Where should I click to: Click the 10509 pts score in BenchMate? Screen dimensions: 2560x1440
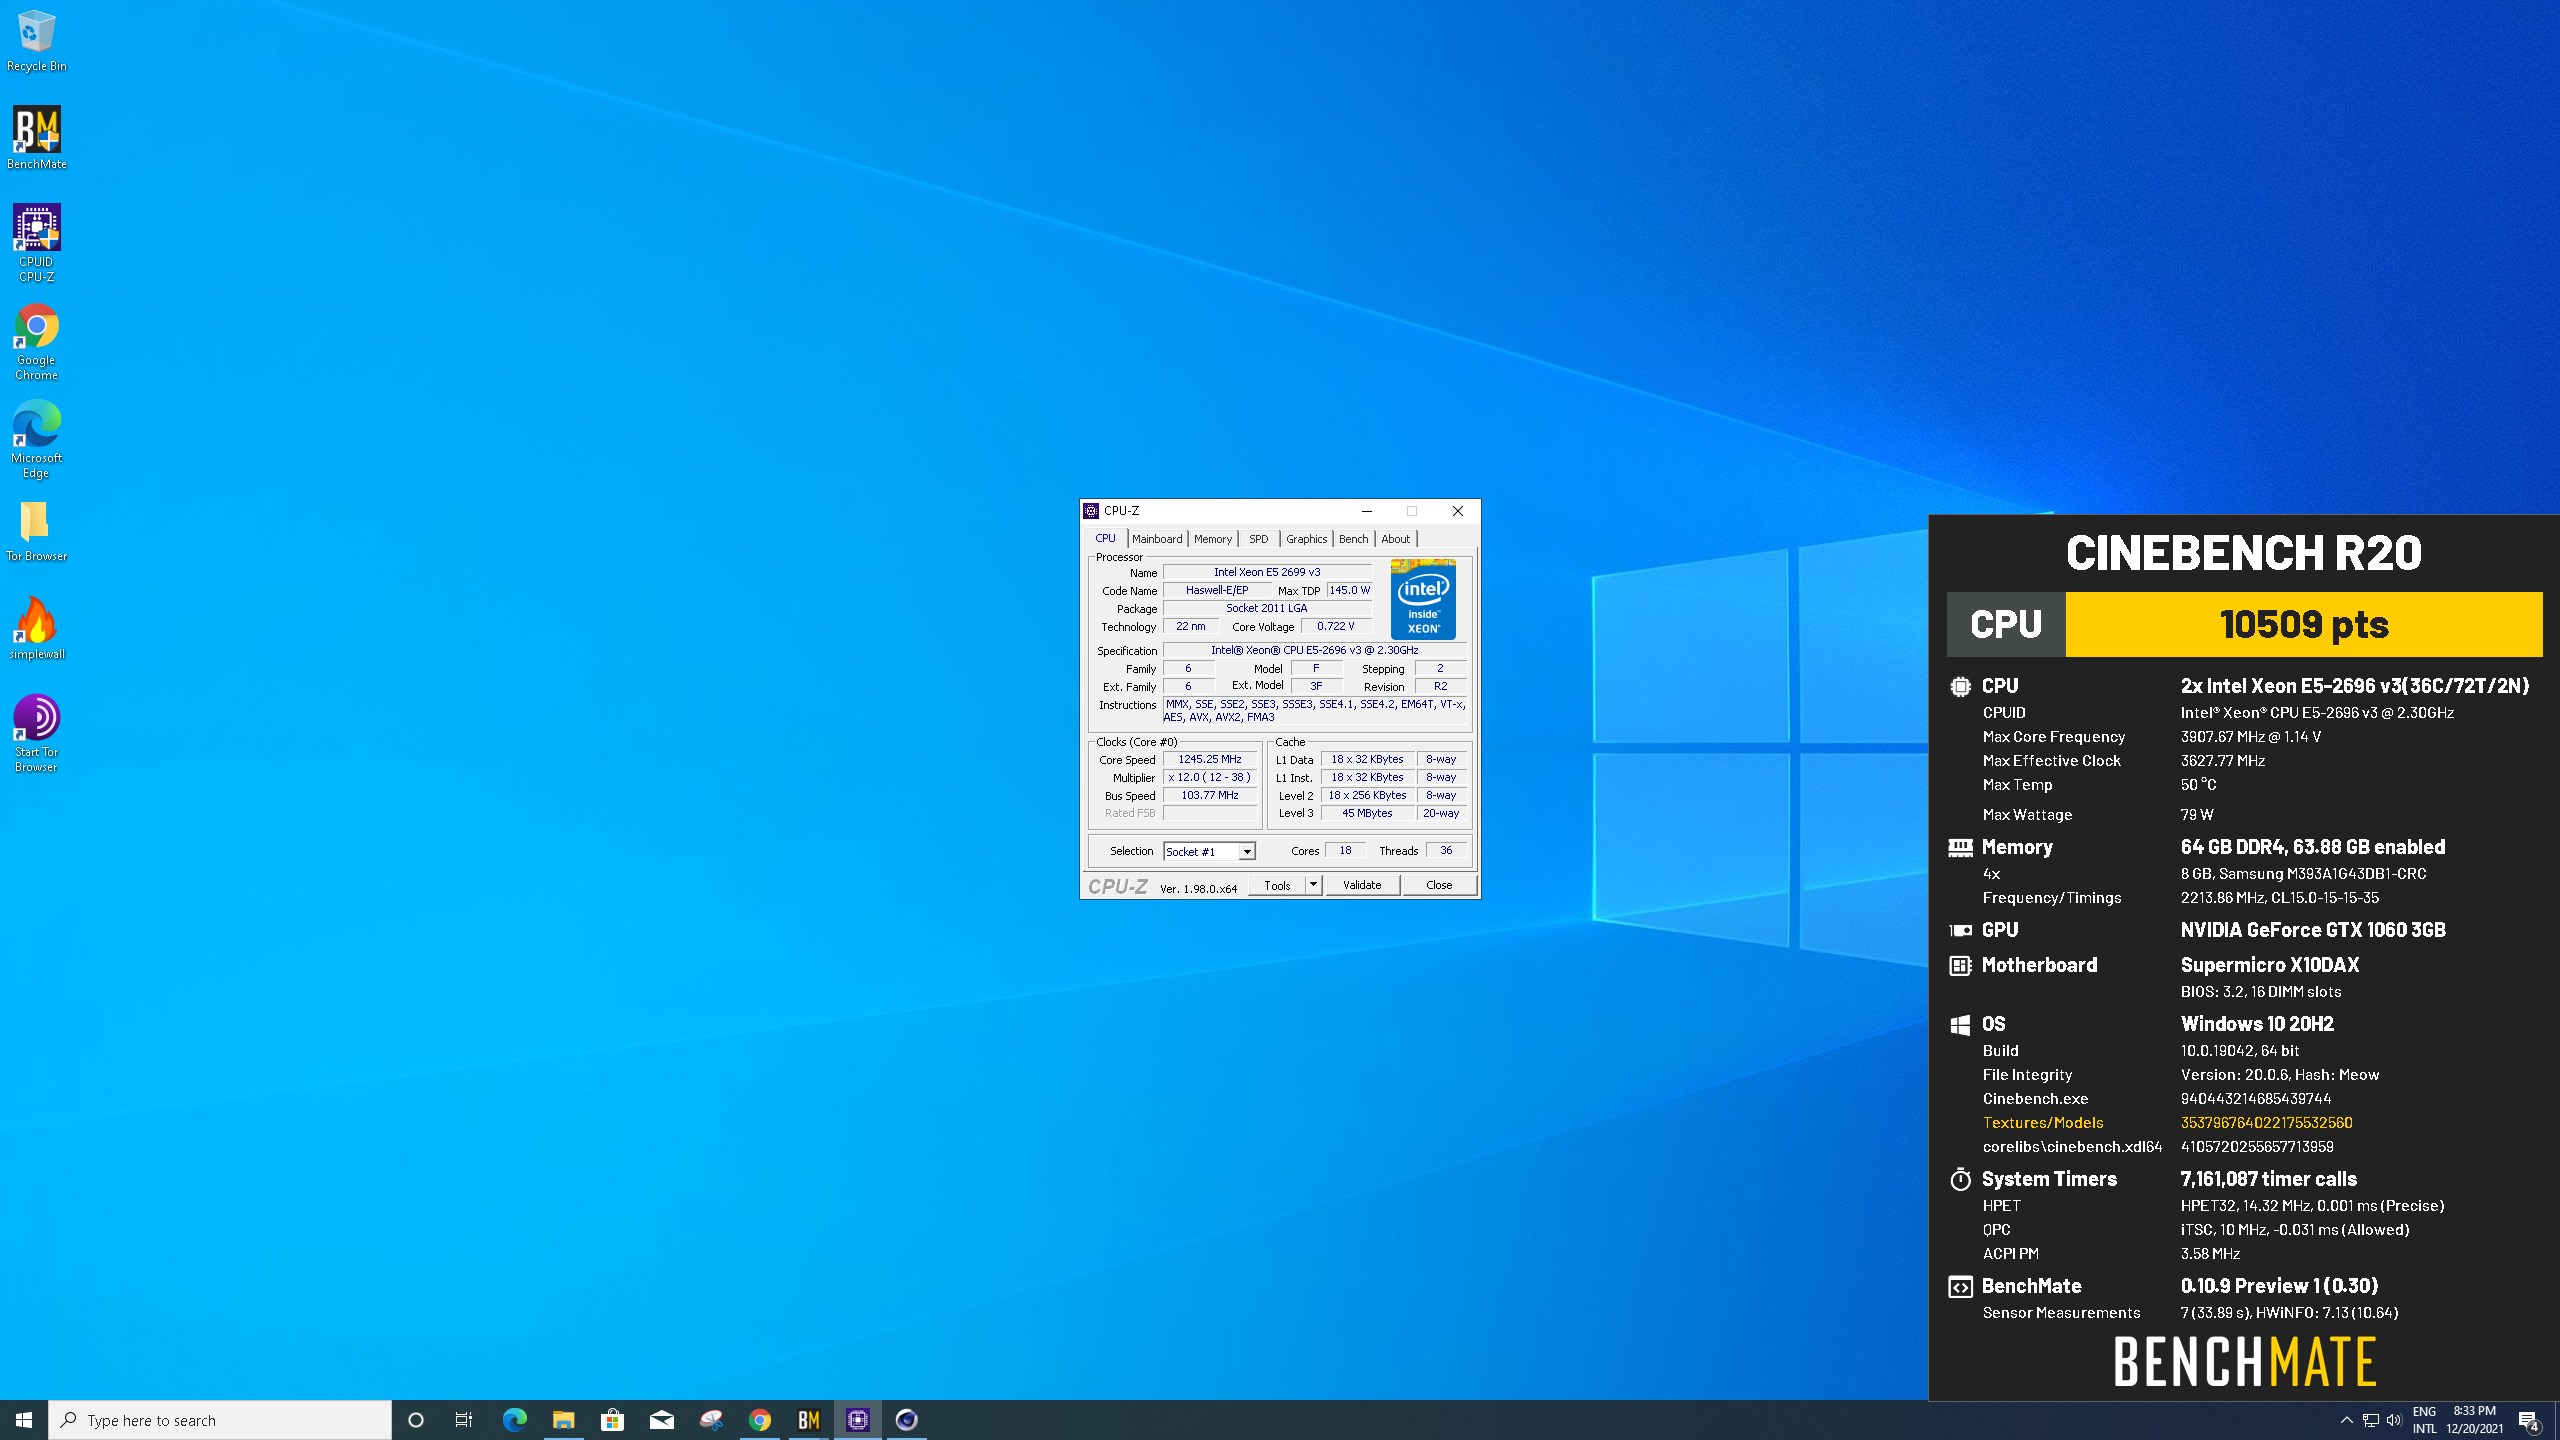[x=2304, y=624]
